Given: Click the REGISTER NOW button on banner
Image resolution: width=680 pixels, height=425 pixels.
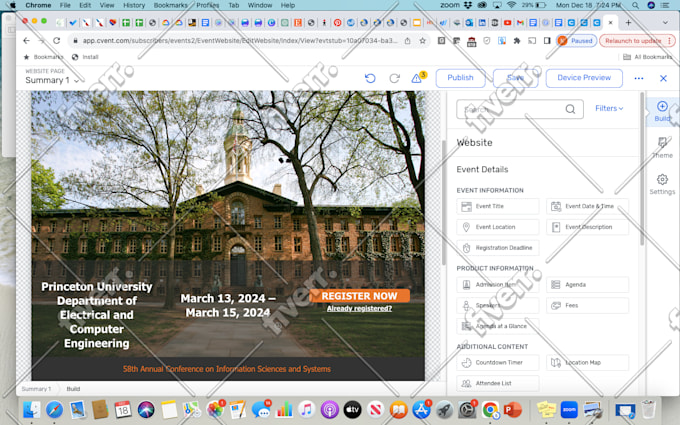Looking at the screenshot, I should coord(359,296).
